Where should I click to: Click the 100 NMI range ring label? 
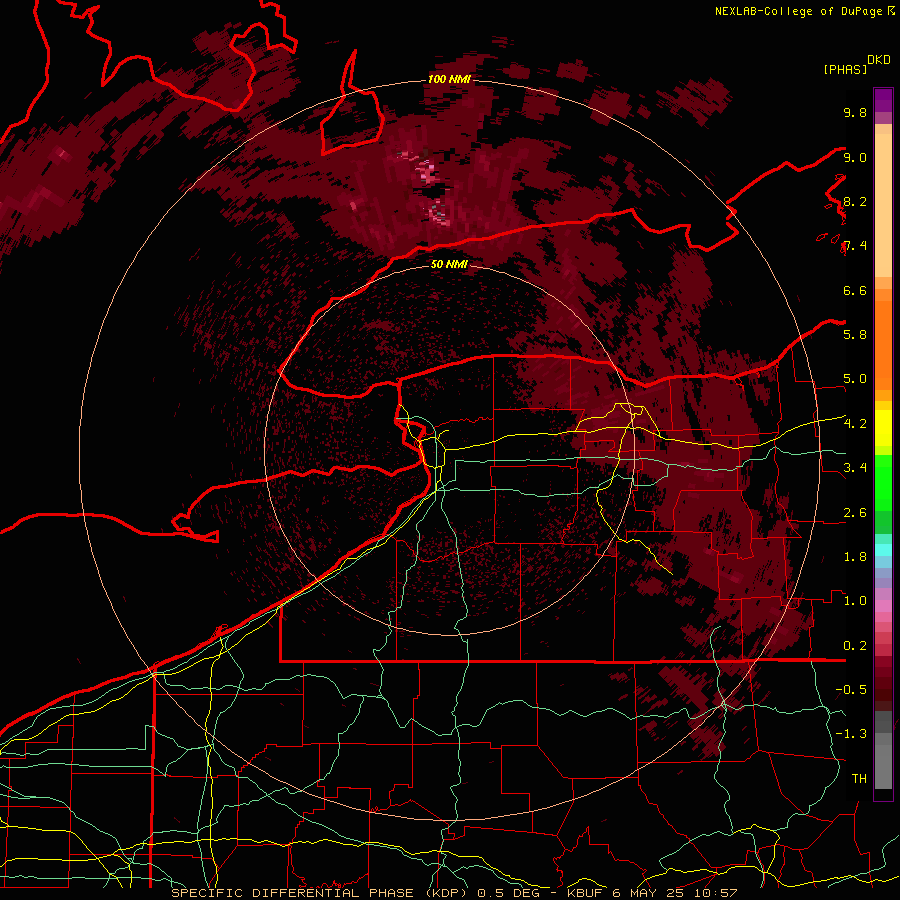pyautogui.click(x=449, y=79)
